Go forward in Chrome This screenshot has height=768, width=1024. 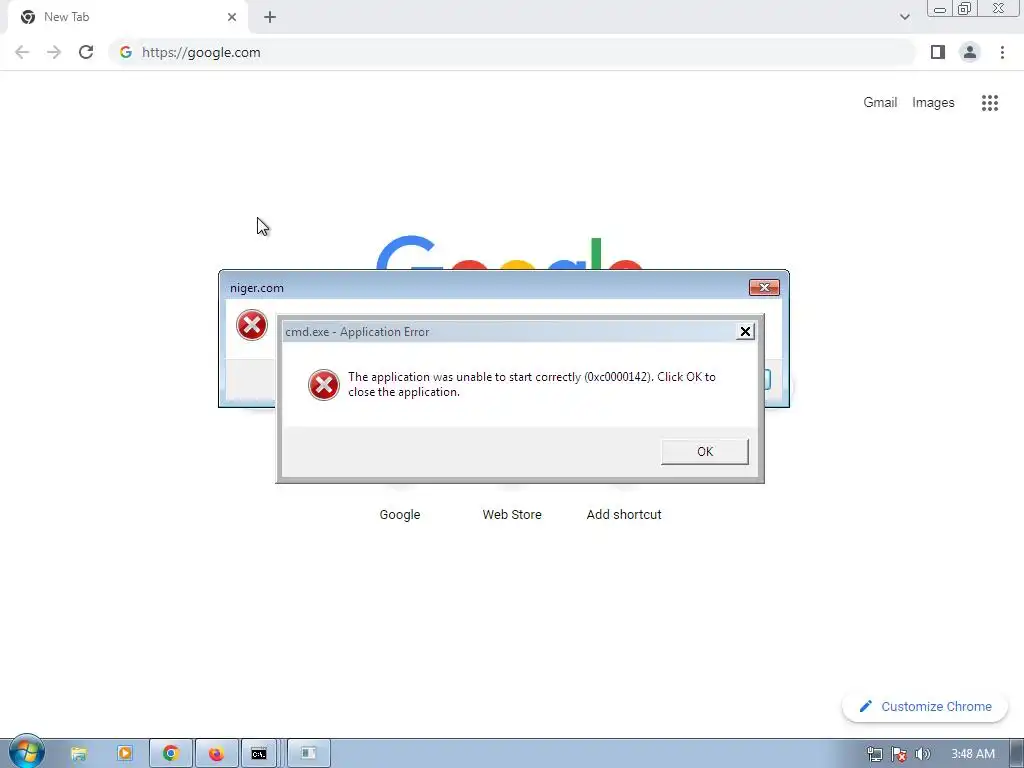(54, 52)
